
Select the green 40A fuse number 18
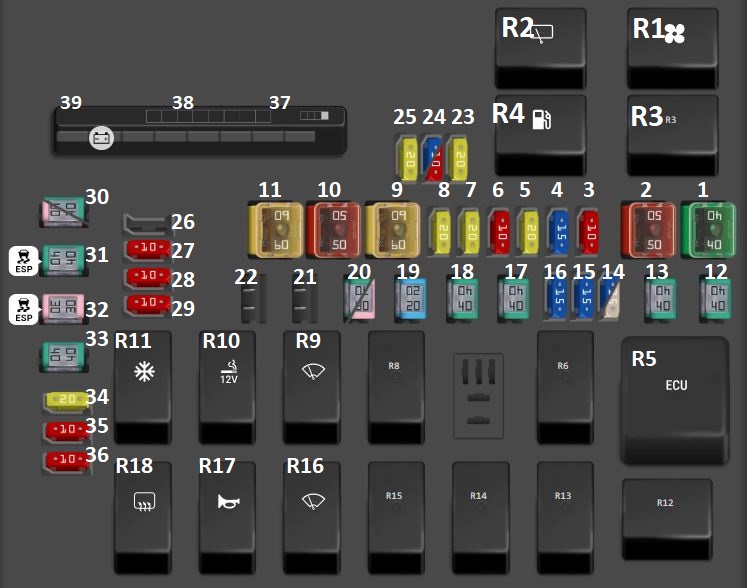coord(462,298)
